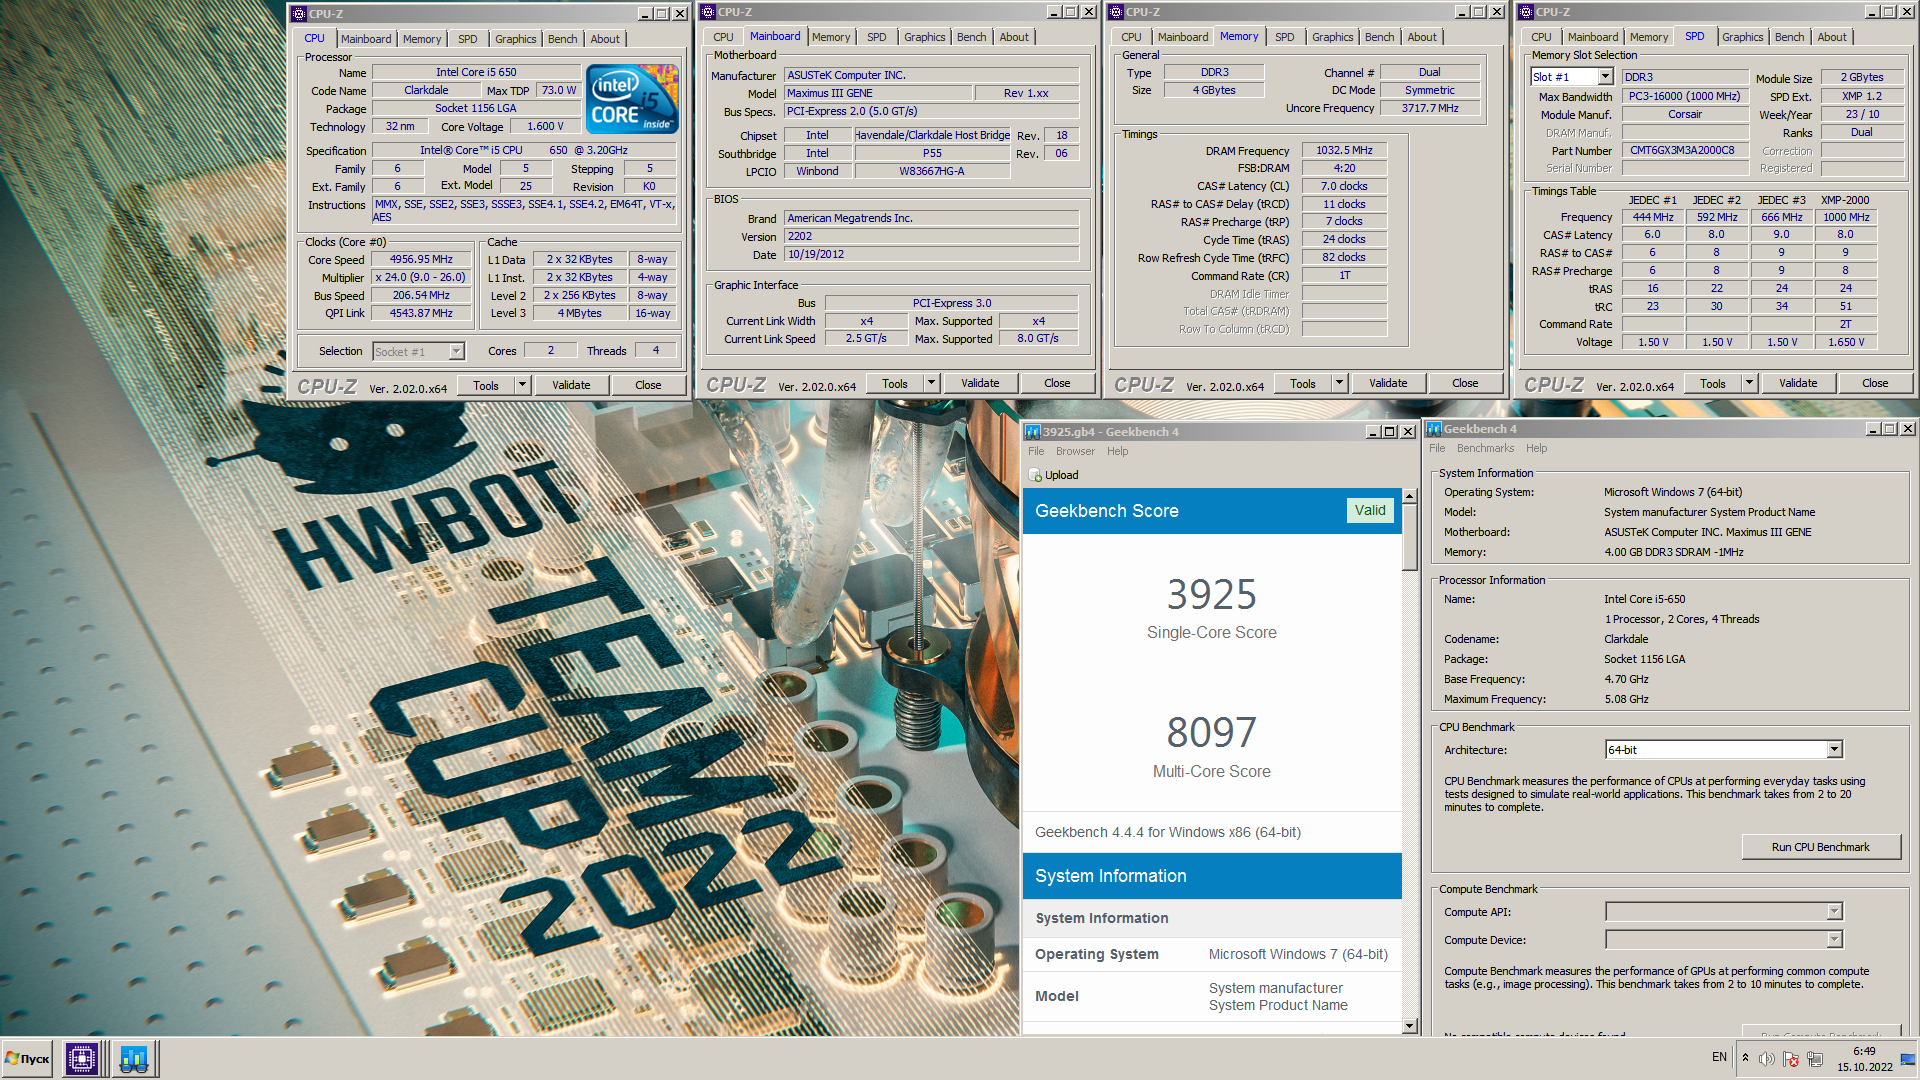Screen dimensions: 1920x1080
Task: Click the BIOS Version 2202 field
Action: click(x=931, y=236)
